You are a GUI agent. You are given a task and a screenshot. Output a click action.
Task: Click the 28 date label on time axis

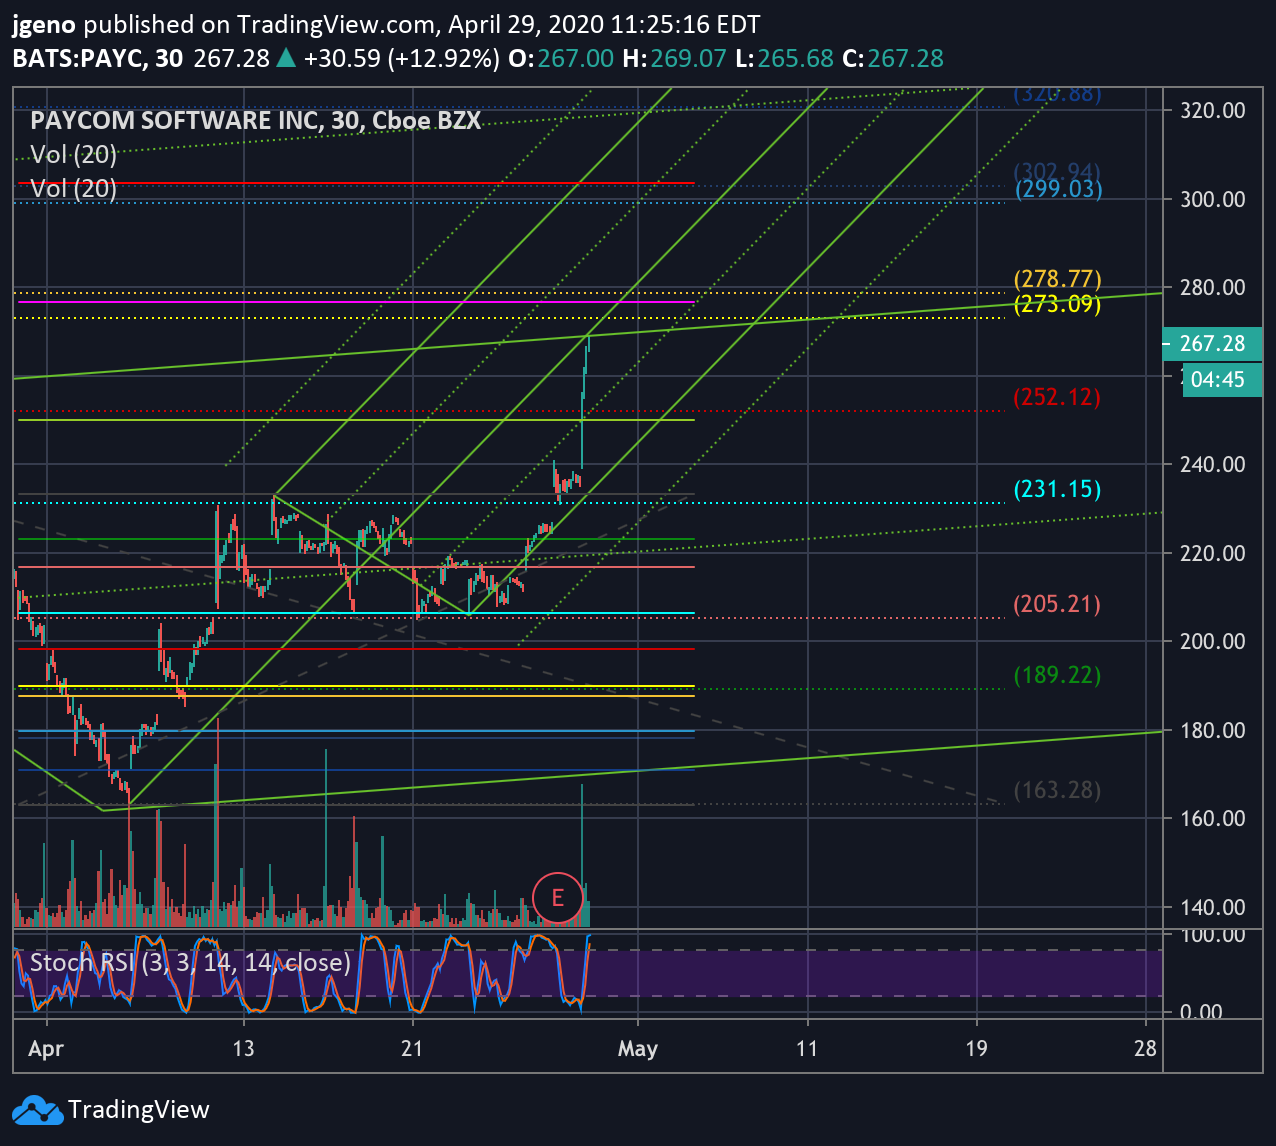click(1146, 1048)
